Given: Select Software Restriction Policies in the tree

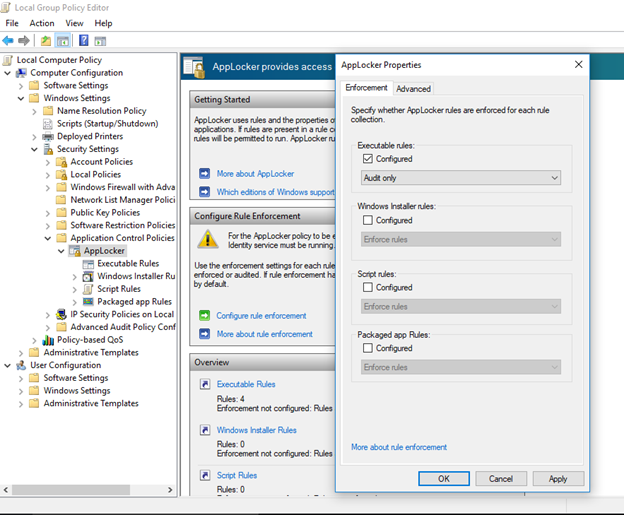Looking at the screenshot, I should click(123, 225).
